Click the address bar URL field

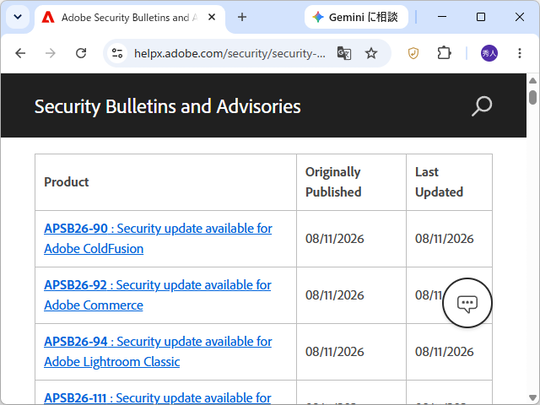(229, 53)
